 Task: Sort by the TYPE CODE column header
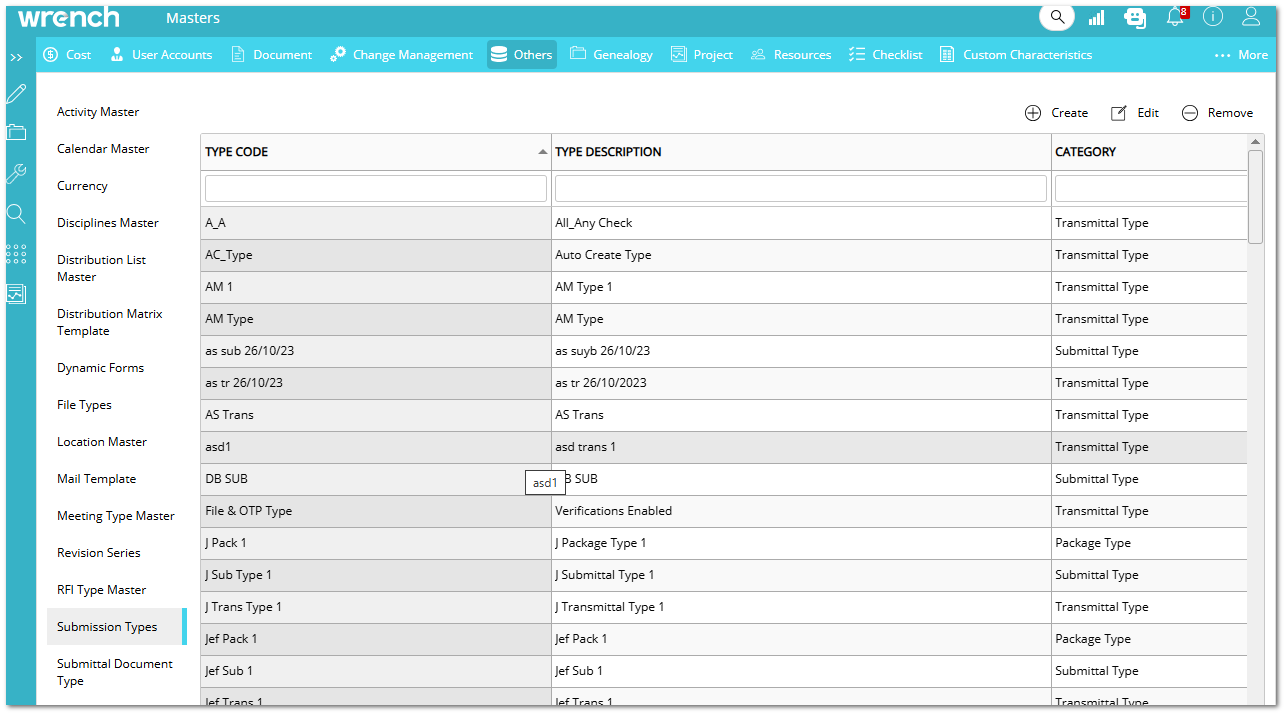click(376, 152)
